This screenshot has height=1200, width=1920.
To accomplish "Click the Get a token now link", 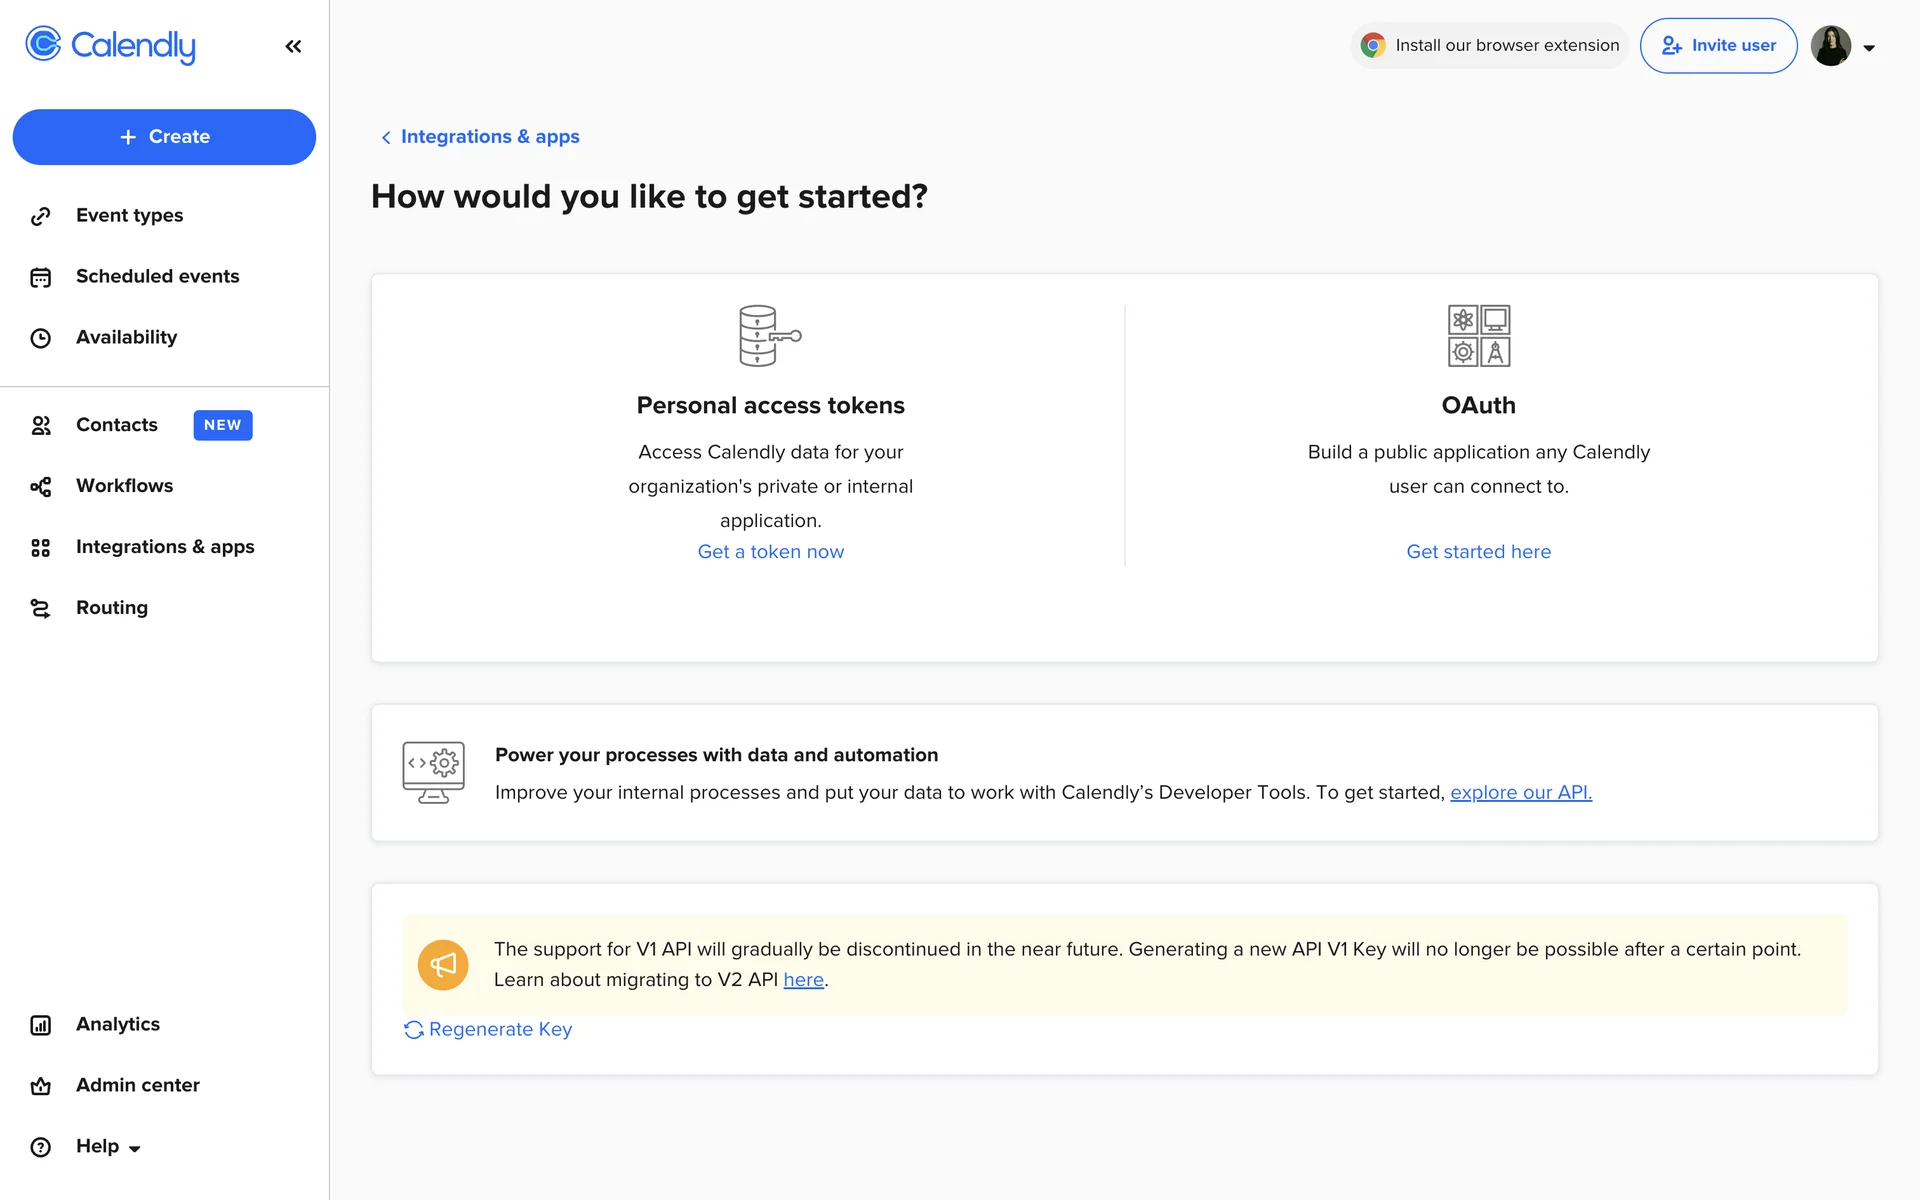I will pyautogui.click(x=770, y=552).
